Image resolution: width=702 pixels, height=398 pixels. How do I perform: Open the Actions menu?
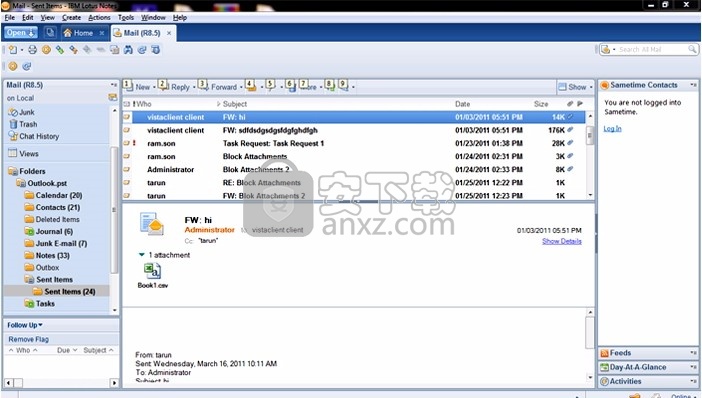pos(99,17)
